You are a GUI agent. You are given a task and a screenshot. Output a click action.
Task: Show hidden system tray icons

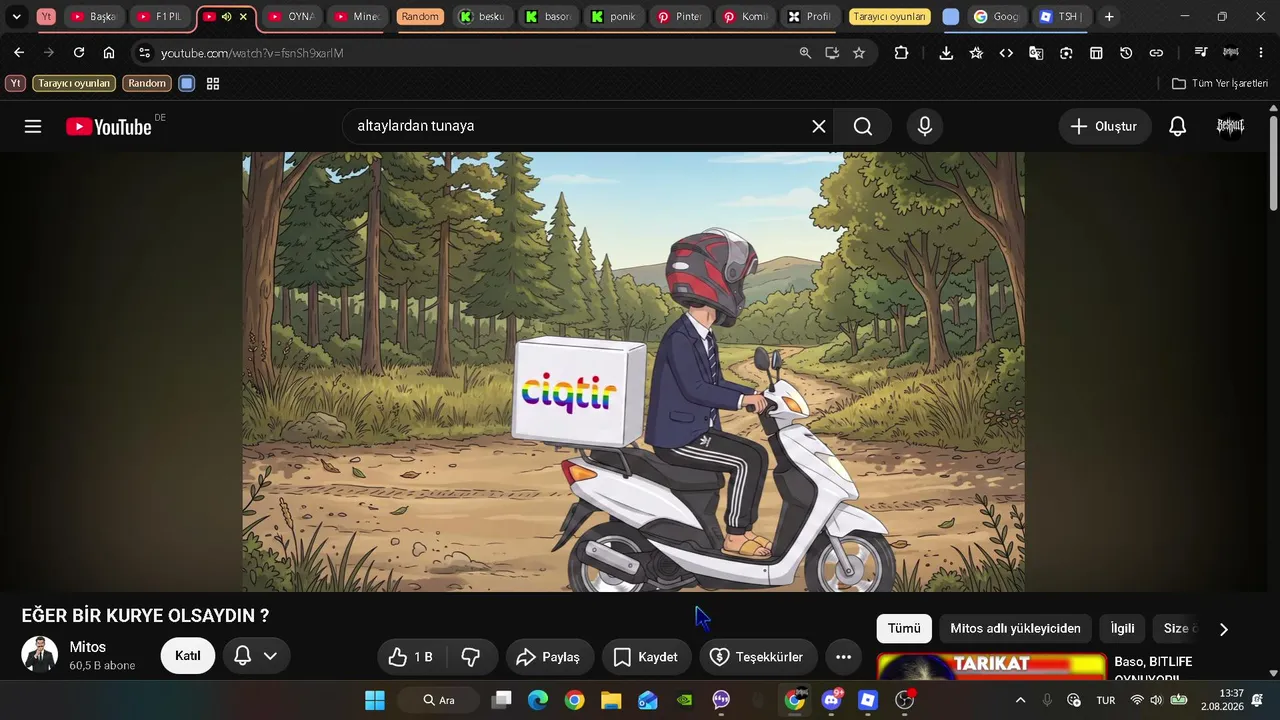point(1020,700)
